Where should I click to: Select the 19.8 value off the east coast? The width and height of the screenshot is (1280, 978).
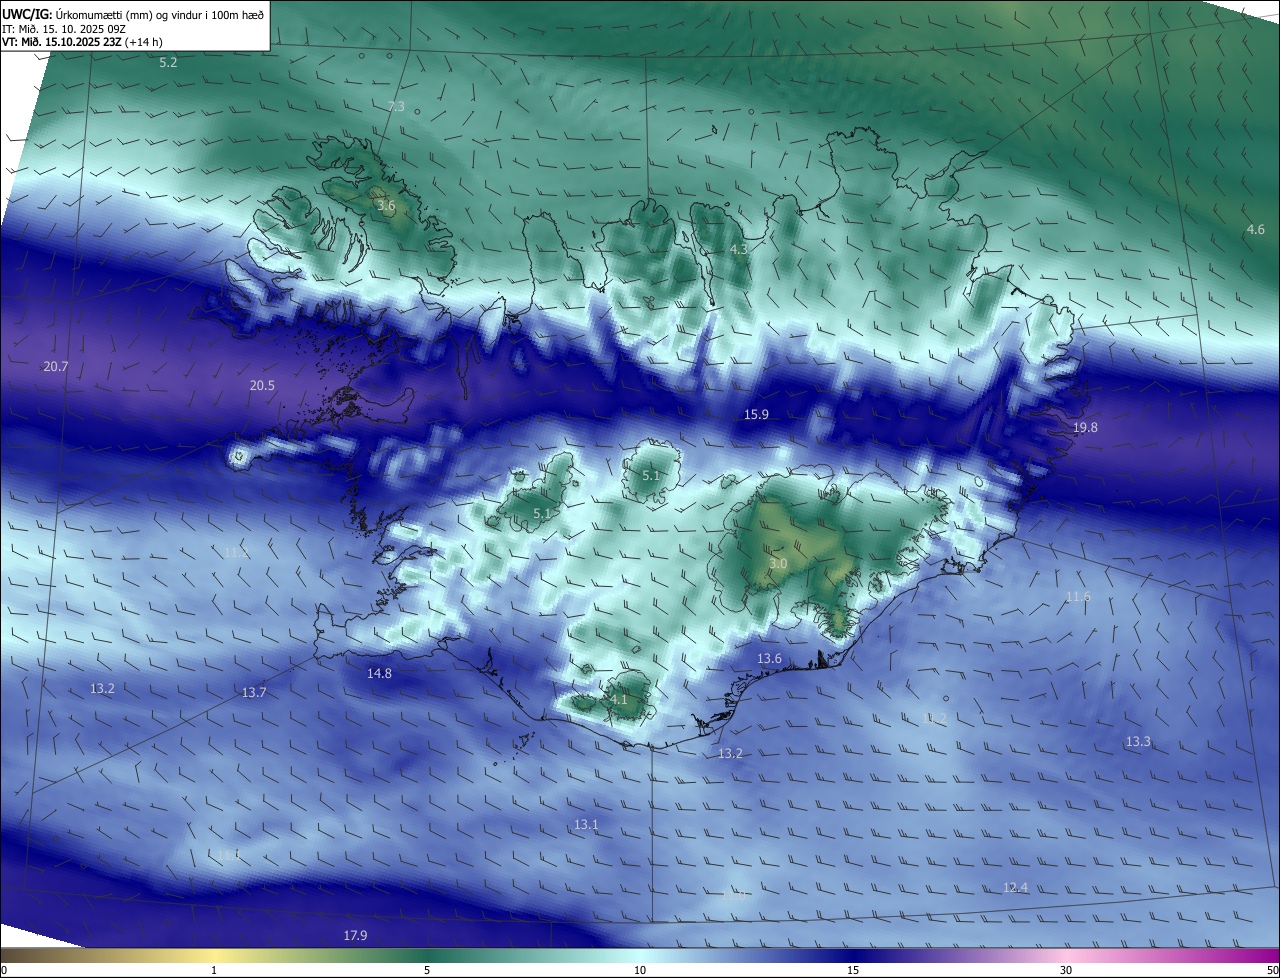pyautogui.click(x=1085, y=428)
